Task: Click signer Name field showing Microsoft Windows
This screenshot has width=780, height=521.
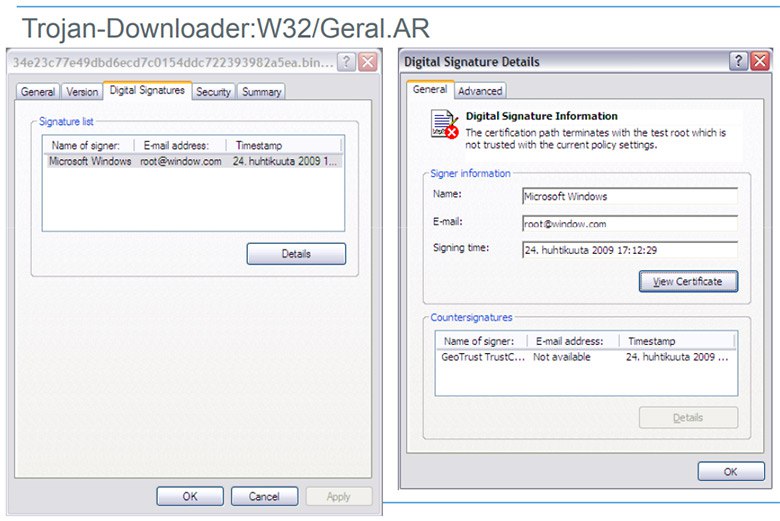Action: pyautogui.click(x=630, y=197)
